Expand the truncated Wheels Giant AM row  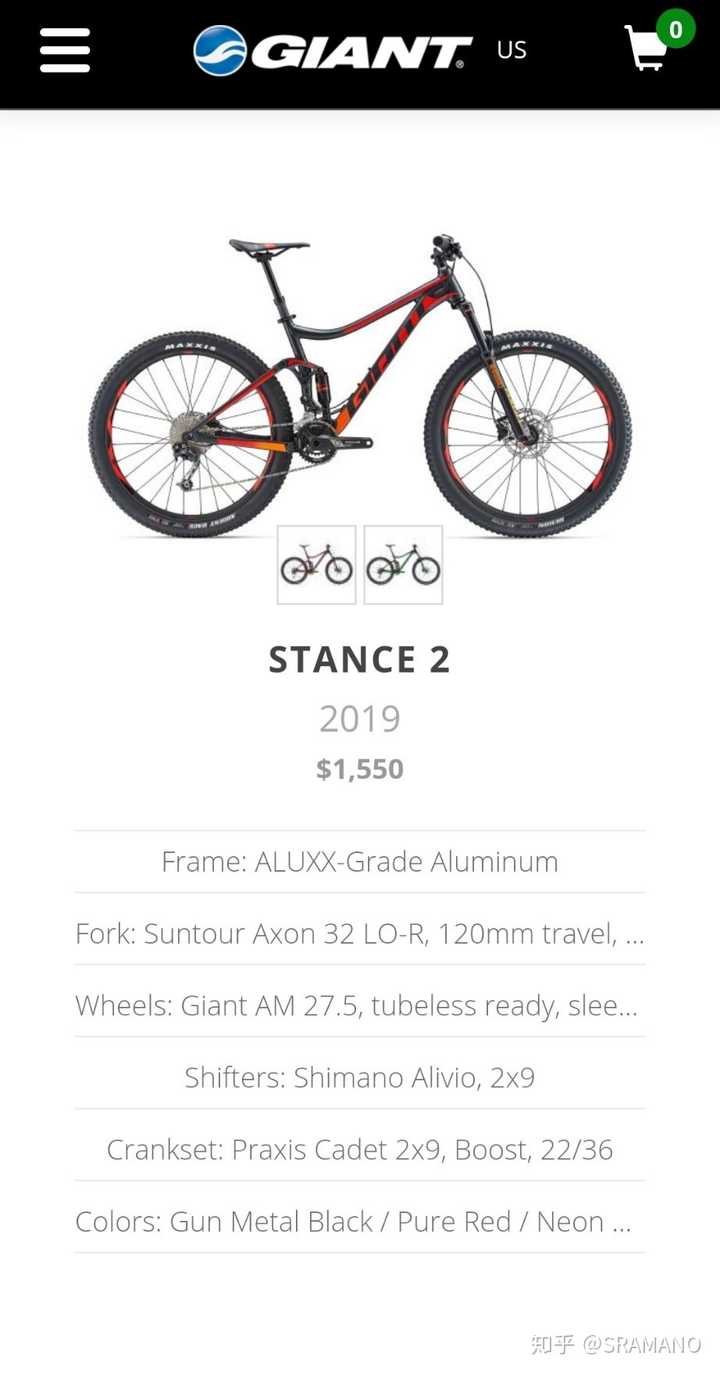pos(360,1006)
